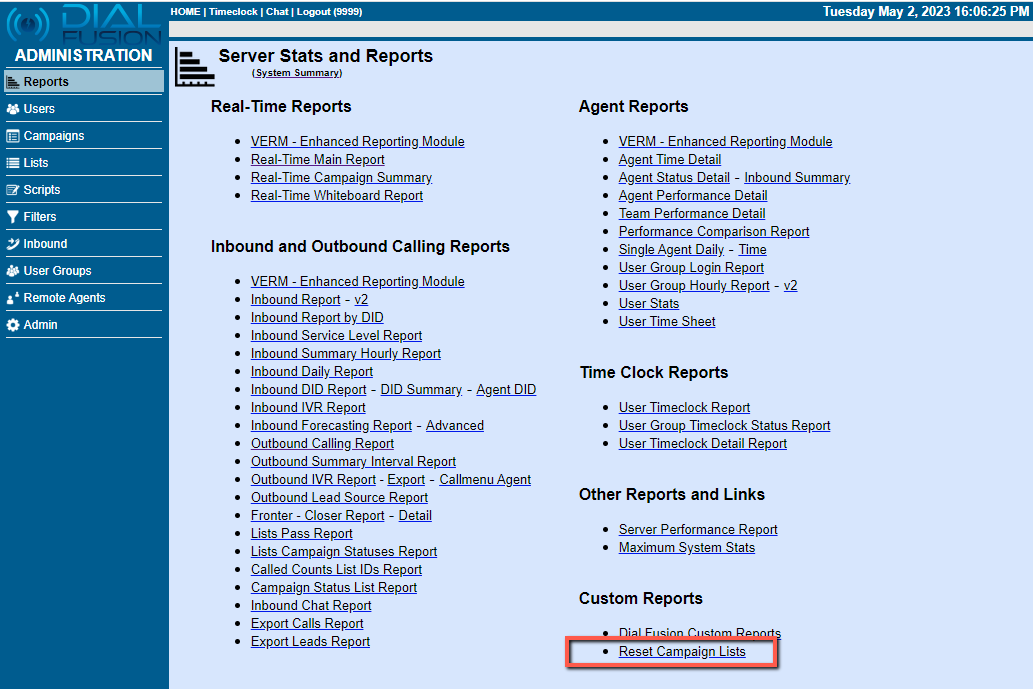Viewport: 1033px width, 689px height.
Task: Open Maximum System Stats
Action: [x=686, y=548]
